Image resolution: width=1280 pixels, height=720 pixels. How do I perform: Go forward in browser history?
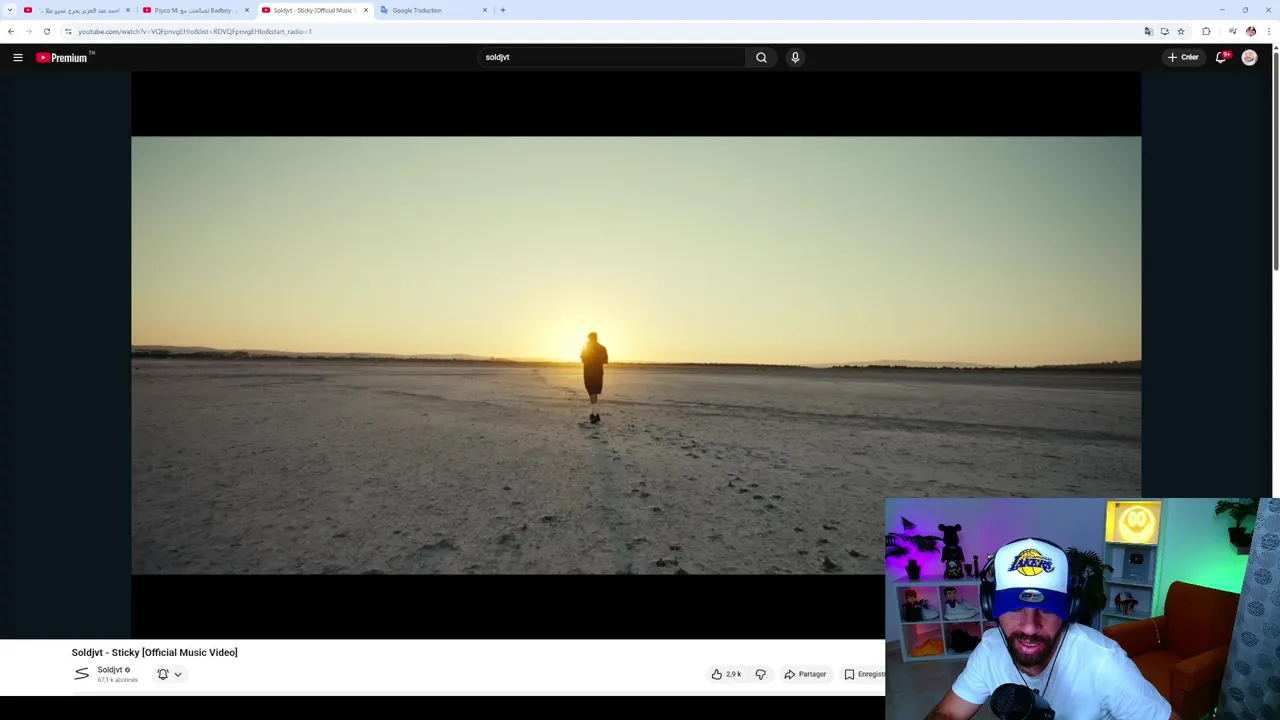(28, 31)
